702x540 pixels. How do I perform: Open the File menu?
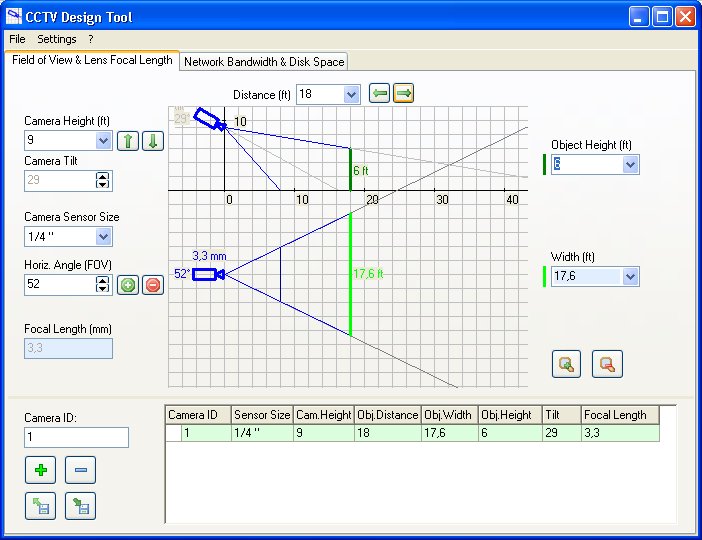tap(17, 39)
